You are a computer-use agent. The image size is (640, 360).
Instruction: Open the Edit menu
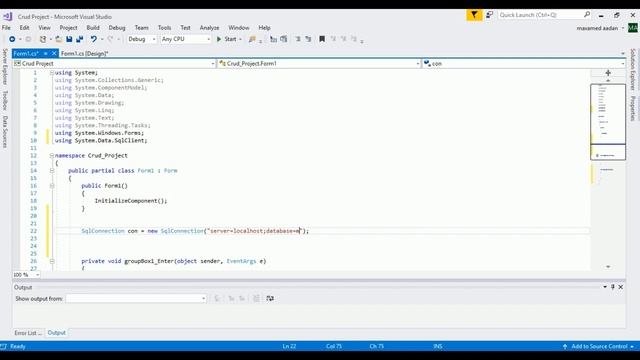coord(24,28)
